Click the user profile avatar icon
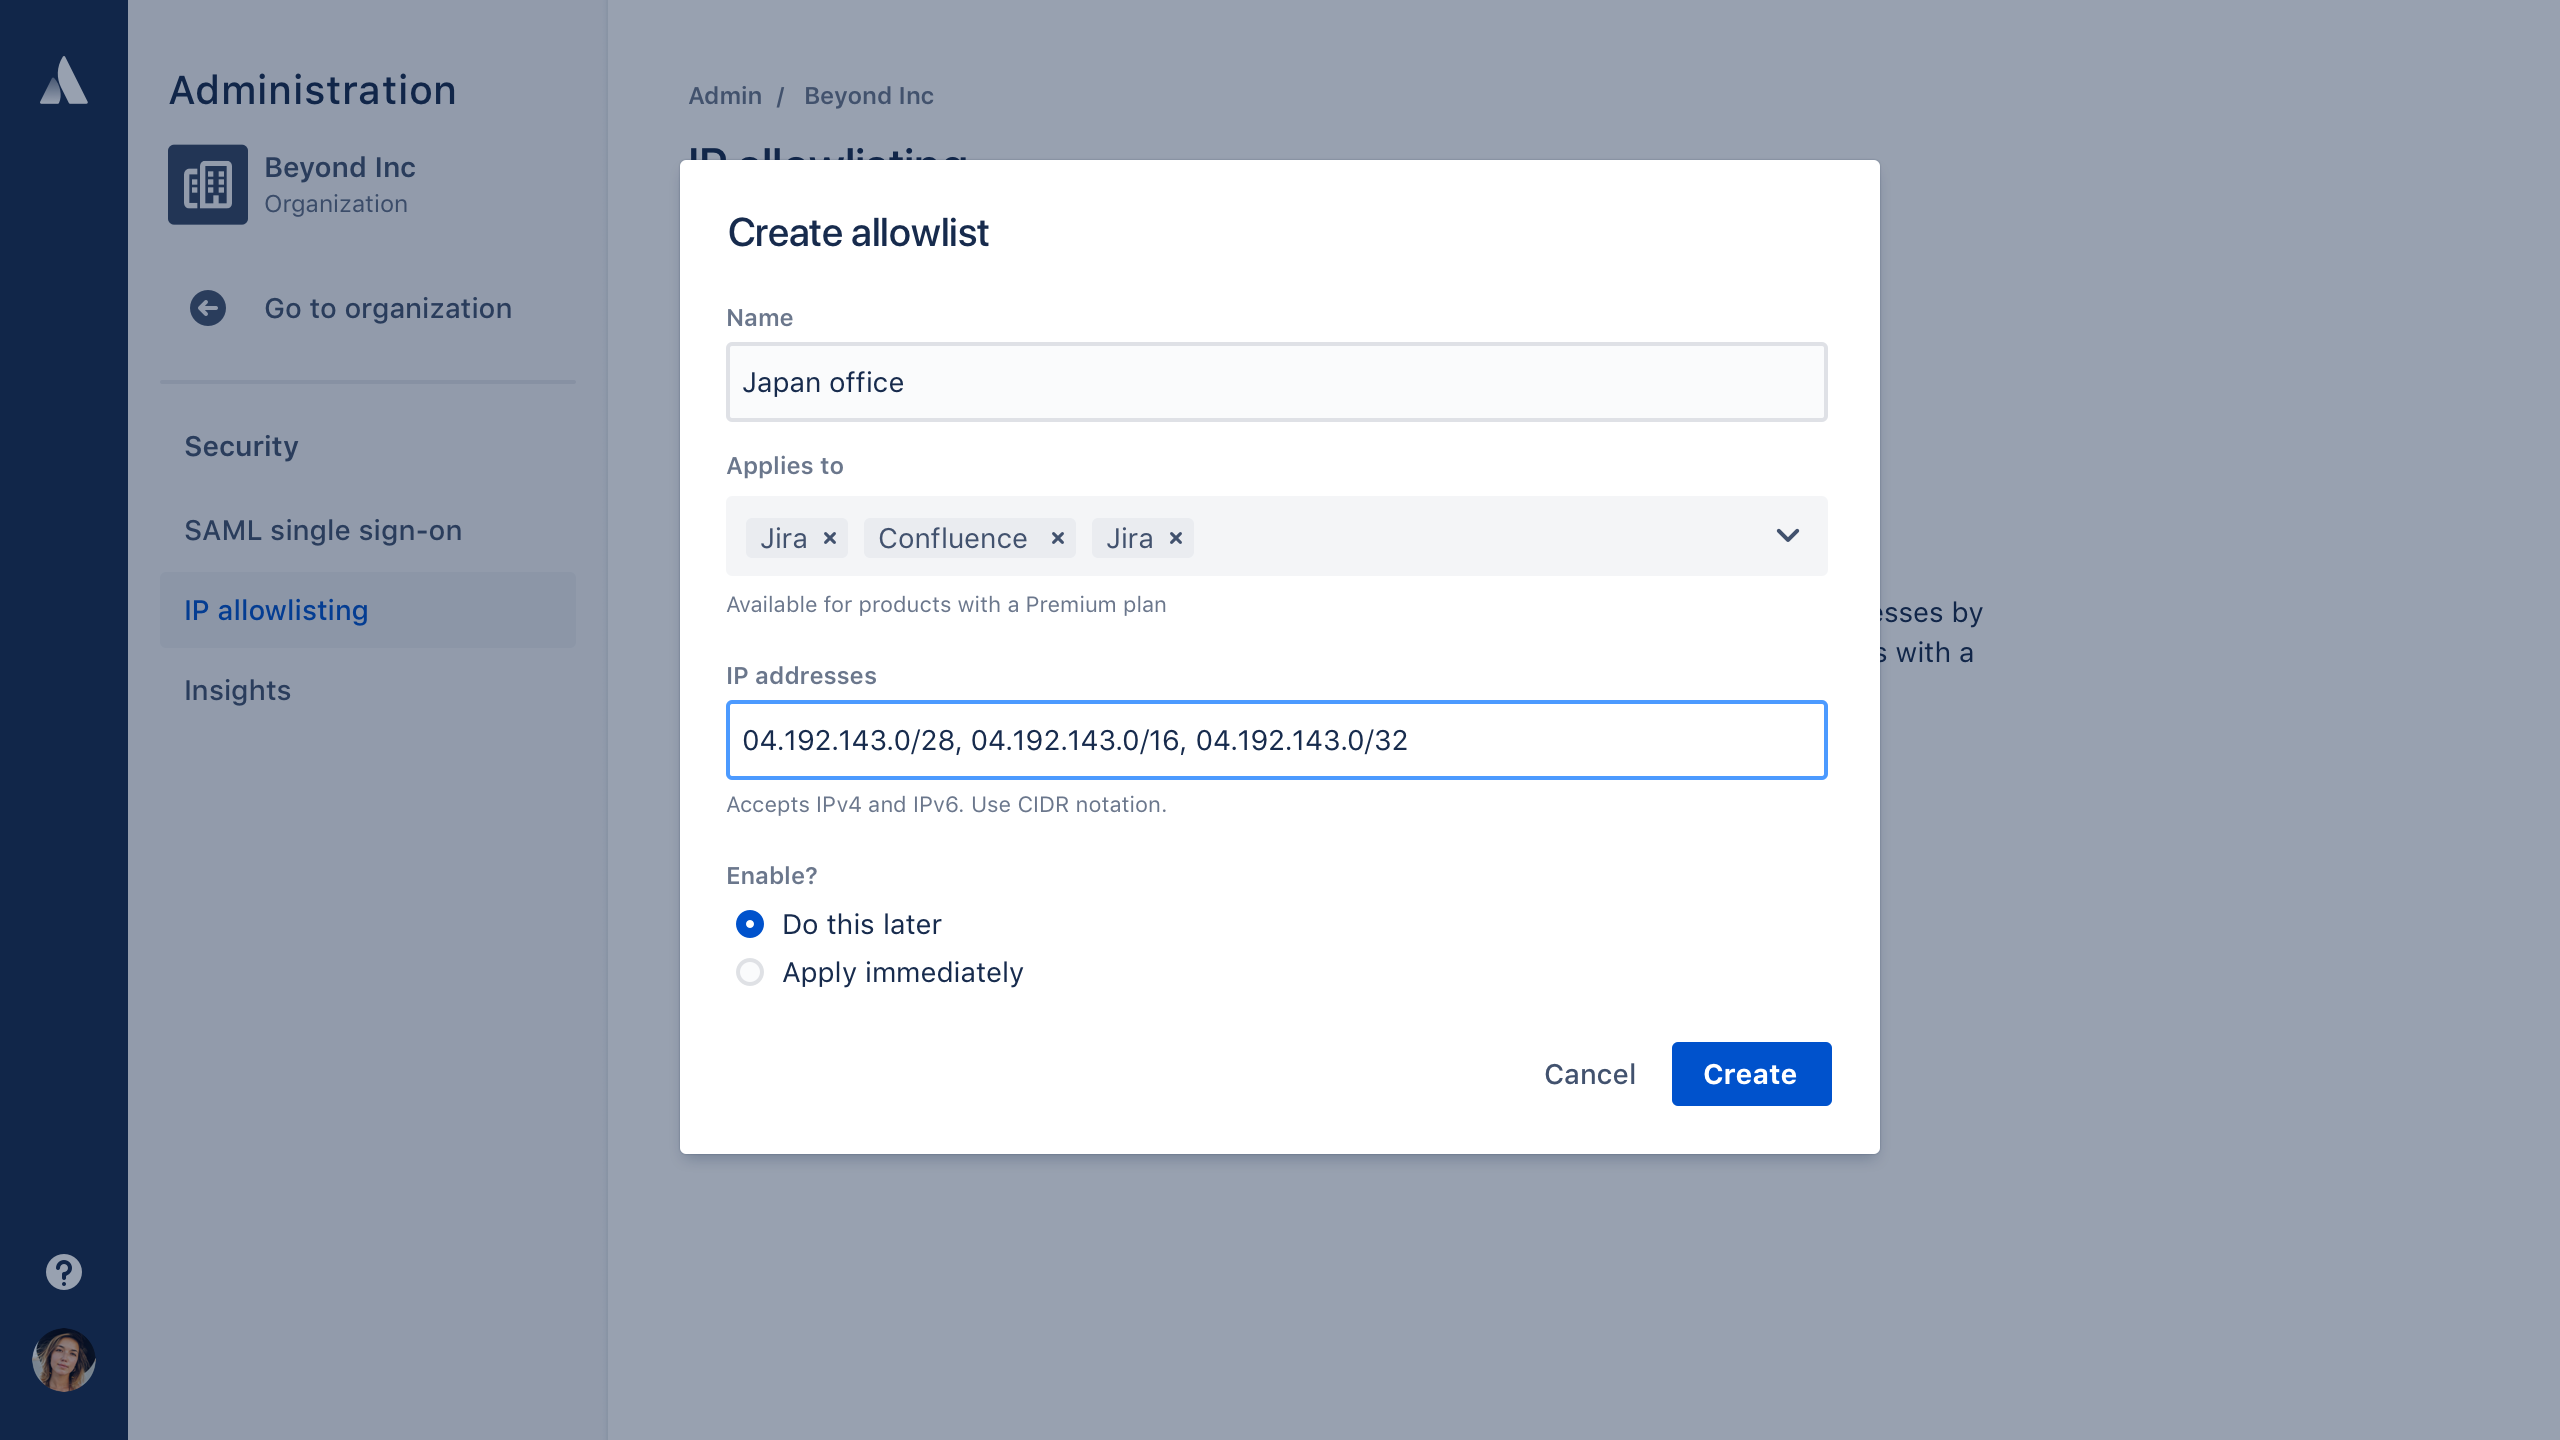Image resolution: width=2560 pixels, height=1440 pixels. pos(62,1359)
